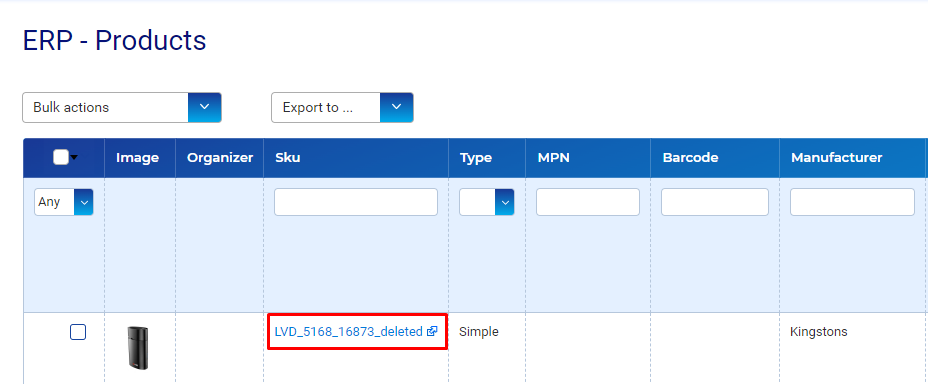Viewport: 928px width, 384px height.
Task: Click the ERP - Products page title
Action: [x=114, y=40]
